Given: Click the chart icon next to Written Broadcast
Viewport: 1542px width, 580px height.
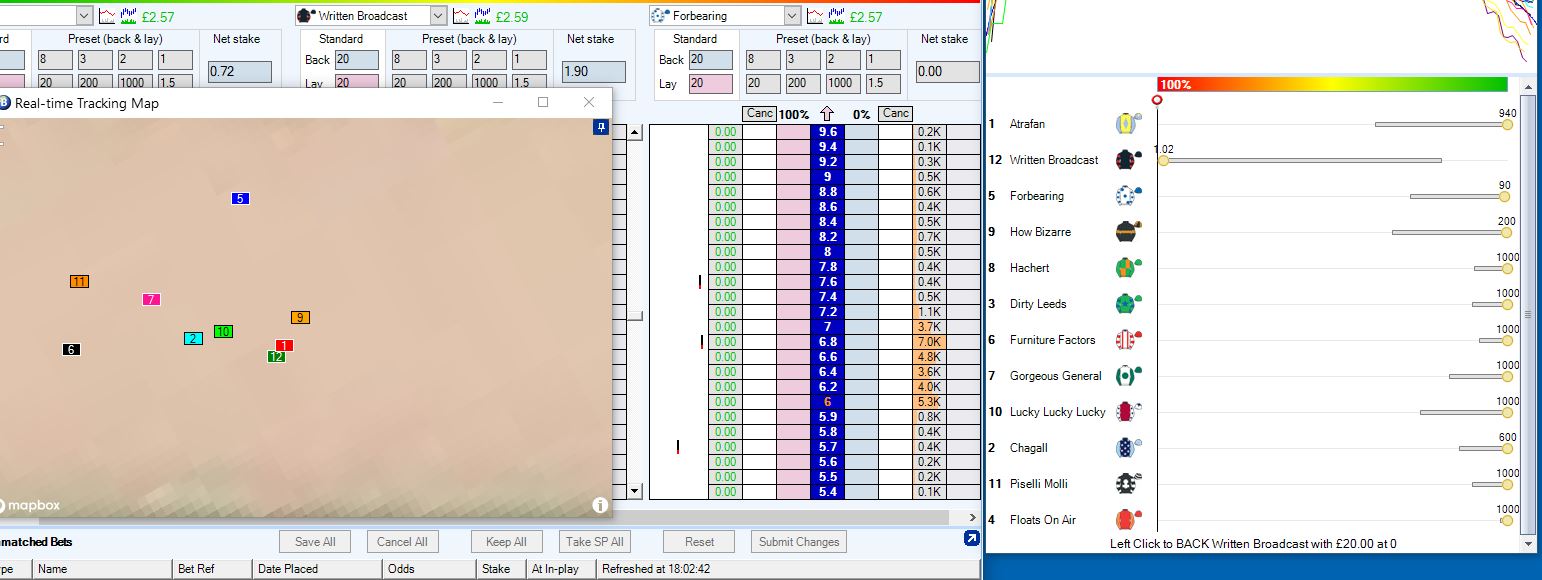Looking at the screenshot, I should [x=461, y=16].
